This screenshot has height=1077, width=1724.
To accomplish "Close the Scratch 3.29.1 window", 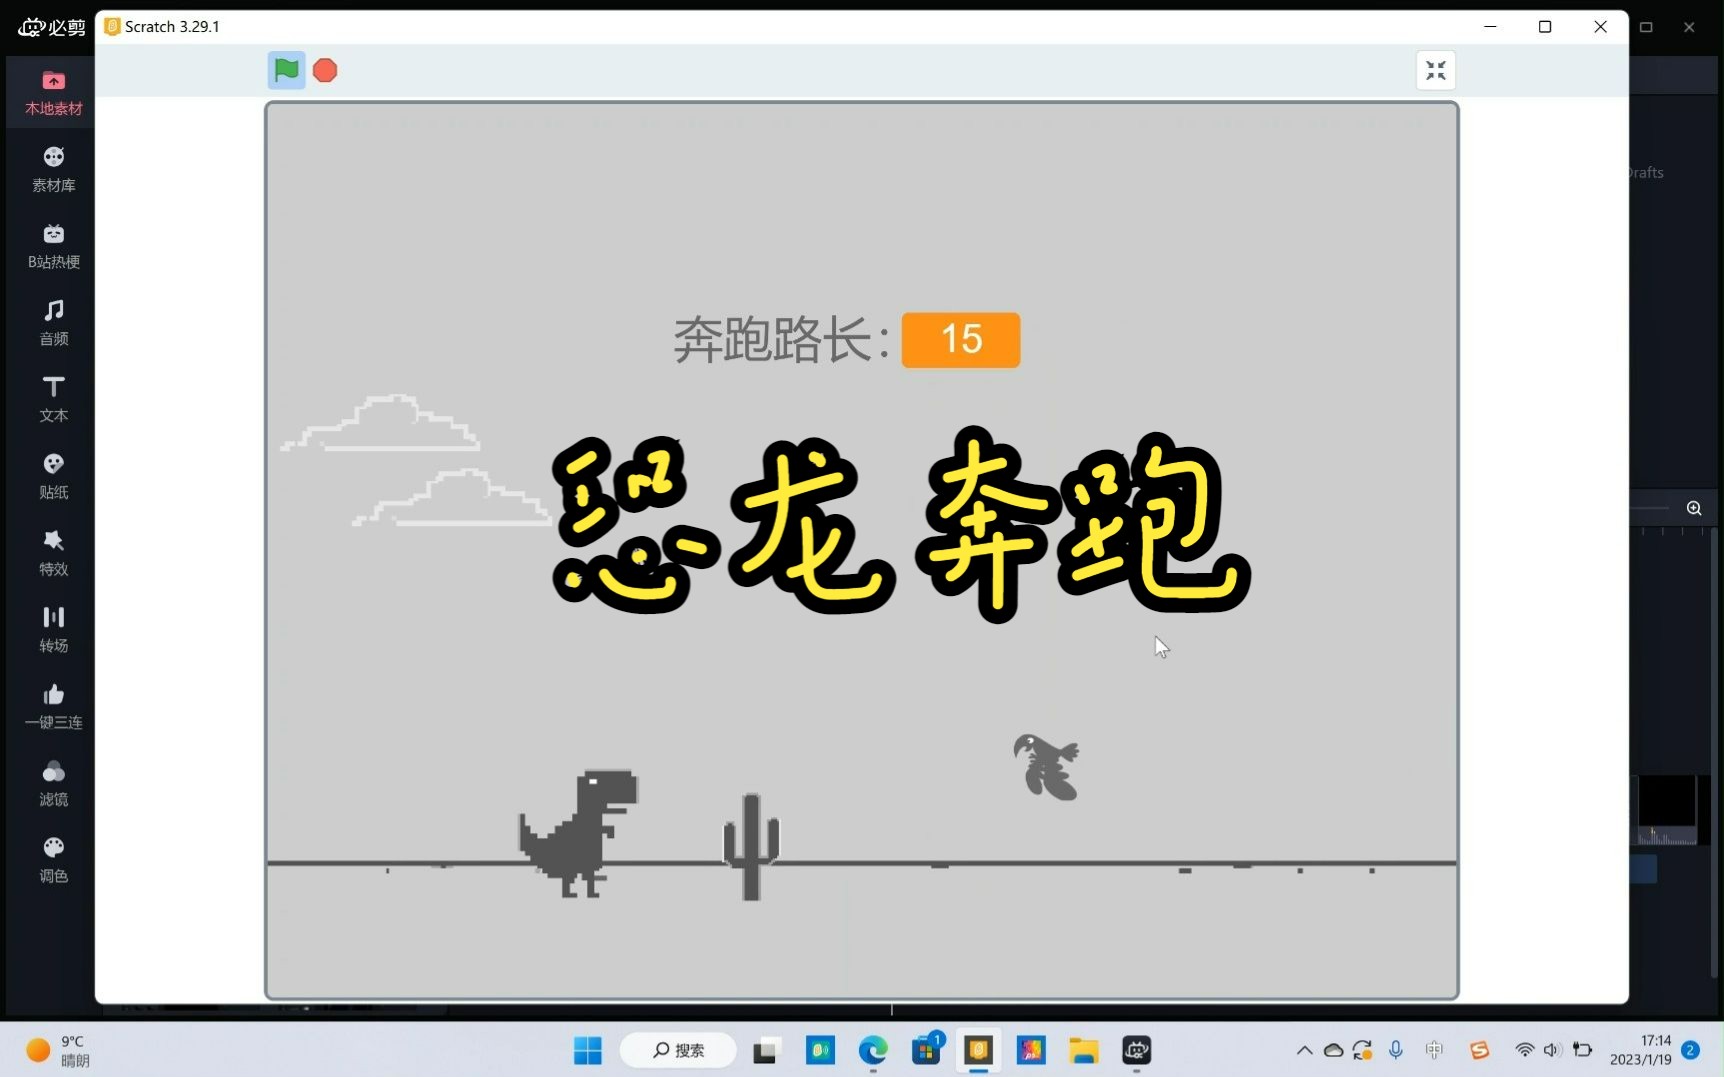I will click(1600, 27).
